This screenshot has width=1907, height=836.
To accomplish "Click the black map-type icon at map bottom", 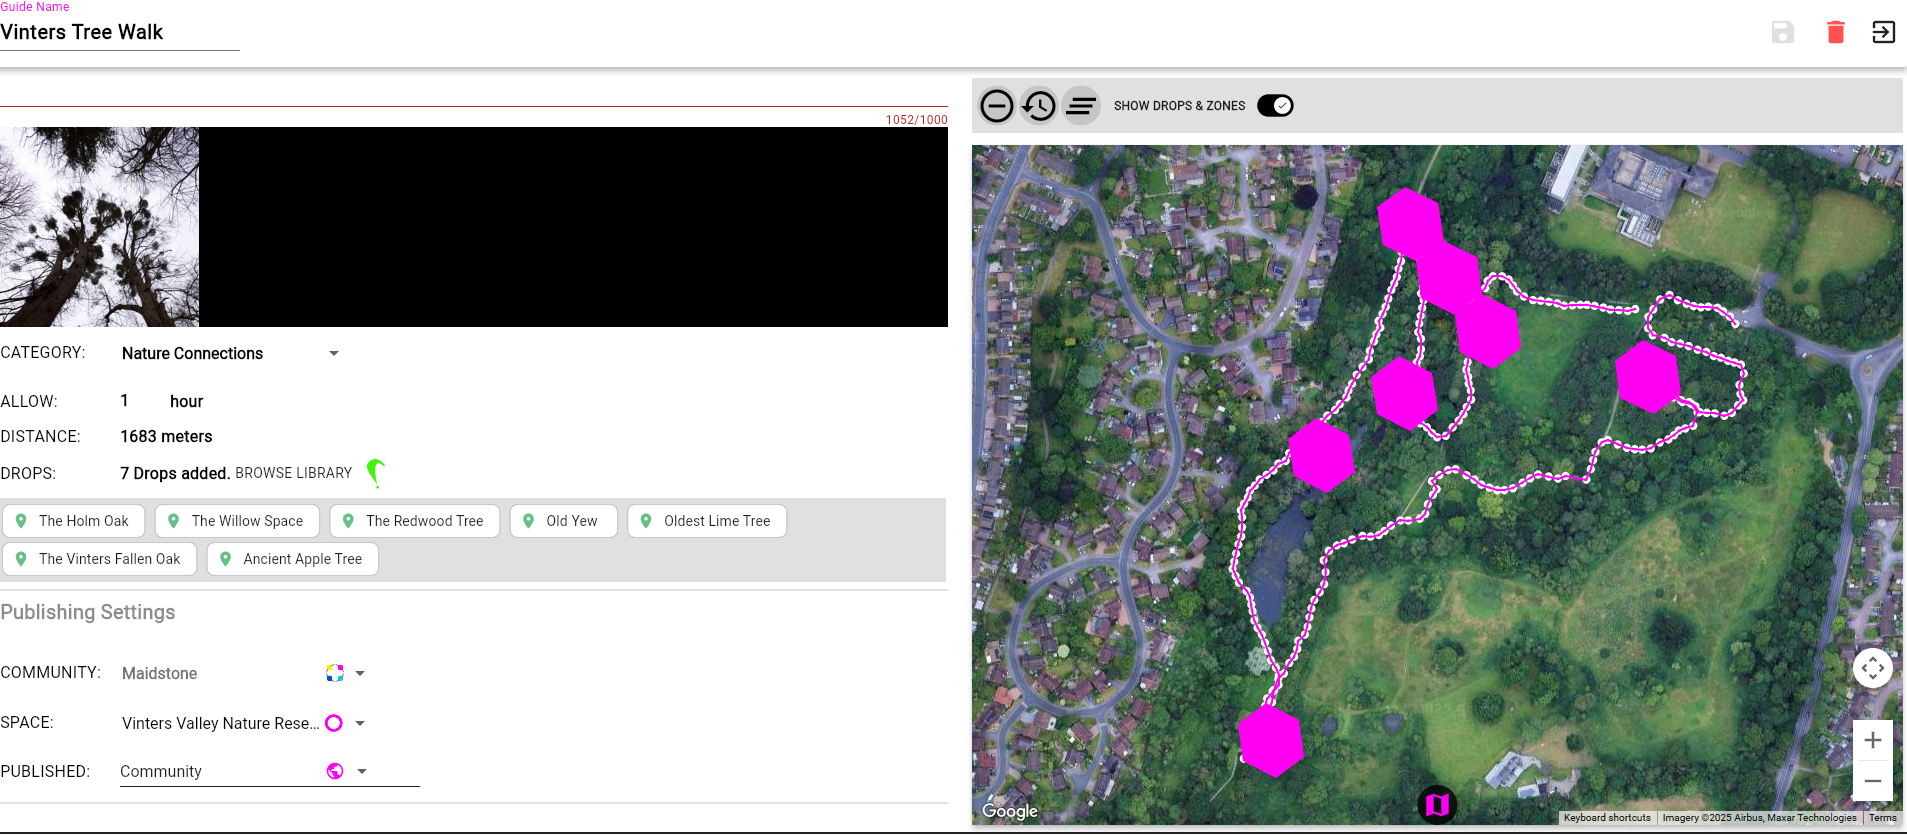I will pos(1437,804).
